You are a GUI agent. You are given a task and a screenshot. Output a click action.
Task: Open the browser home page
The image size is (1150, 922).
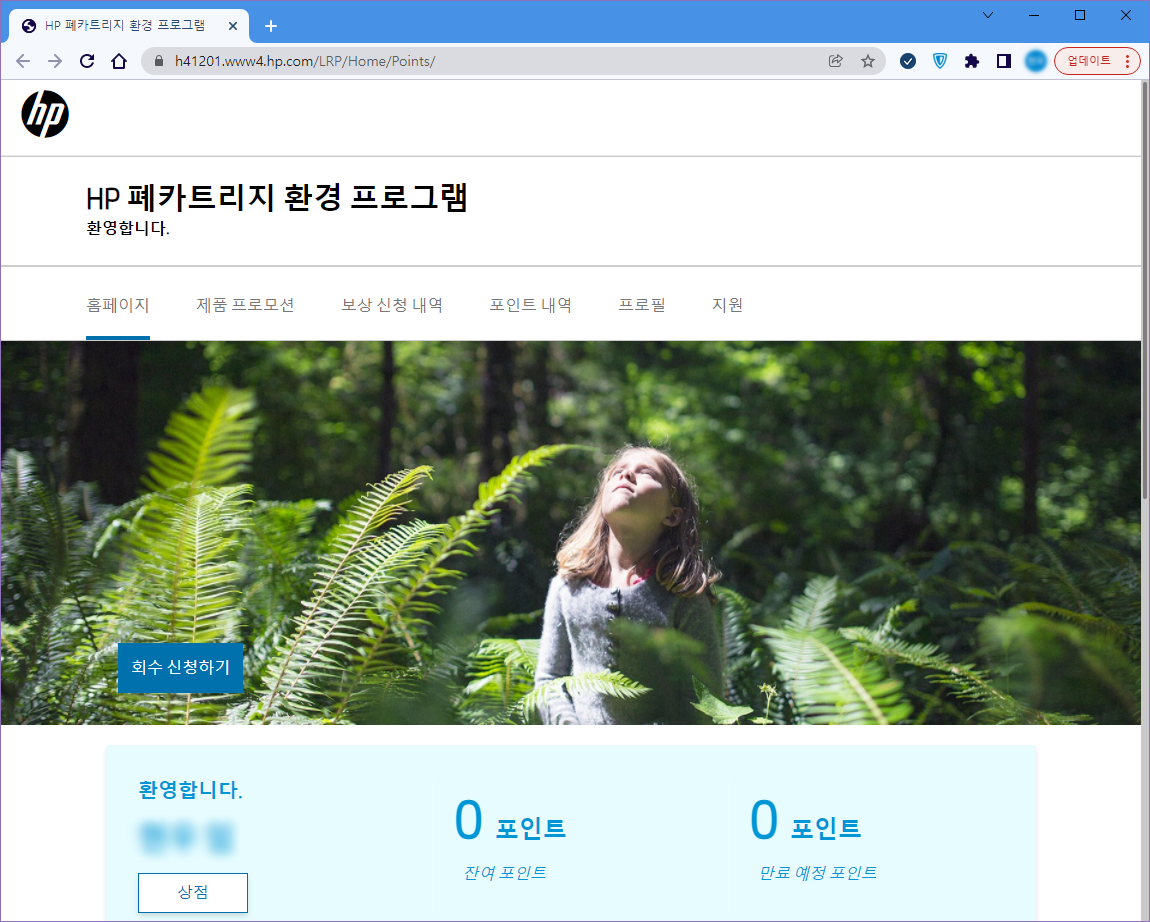[x=119, y=61]
